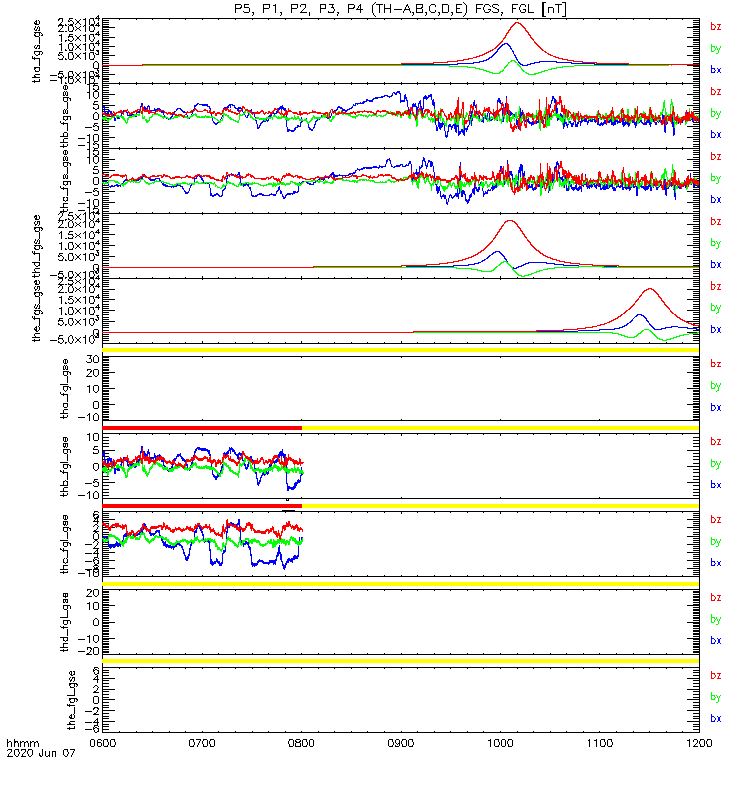Click the 0900 time axis label
The width and height of the screenshot is (750, 800).
click(401, 743)
